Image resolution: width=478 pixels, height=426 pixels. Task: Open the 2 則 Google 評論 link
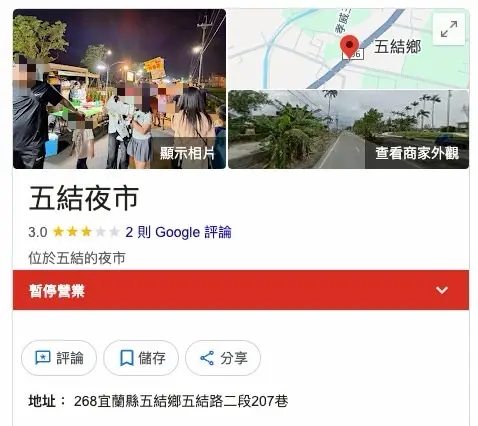pos(178,232)
